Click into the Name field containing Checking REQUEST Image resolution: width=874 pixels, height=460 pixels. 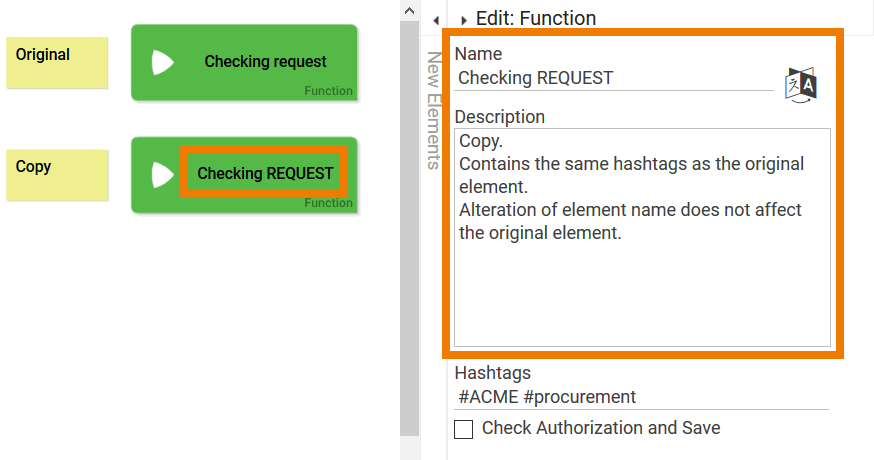click(614, 78)
